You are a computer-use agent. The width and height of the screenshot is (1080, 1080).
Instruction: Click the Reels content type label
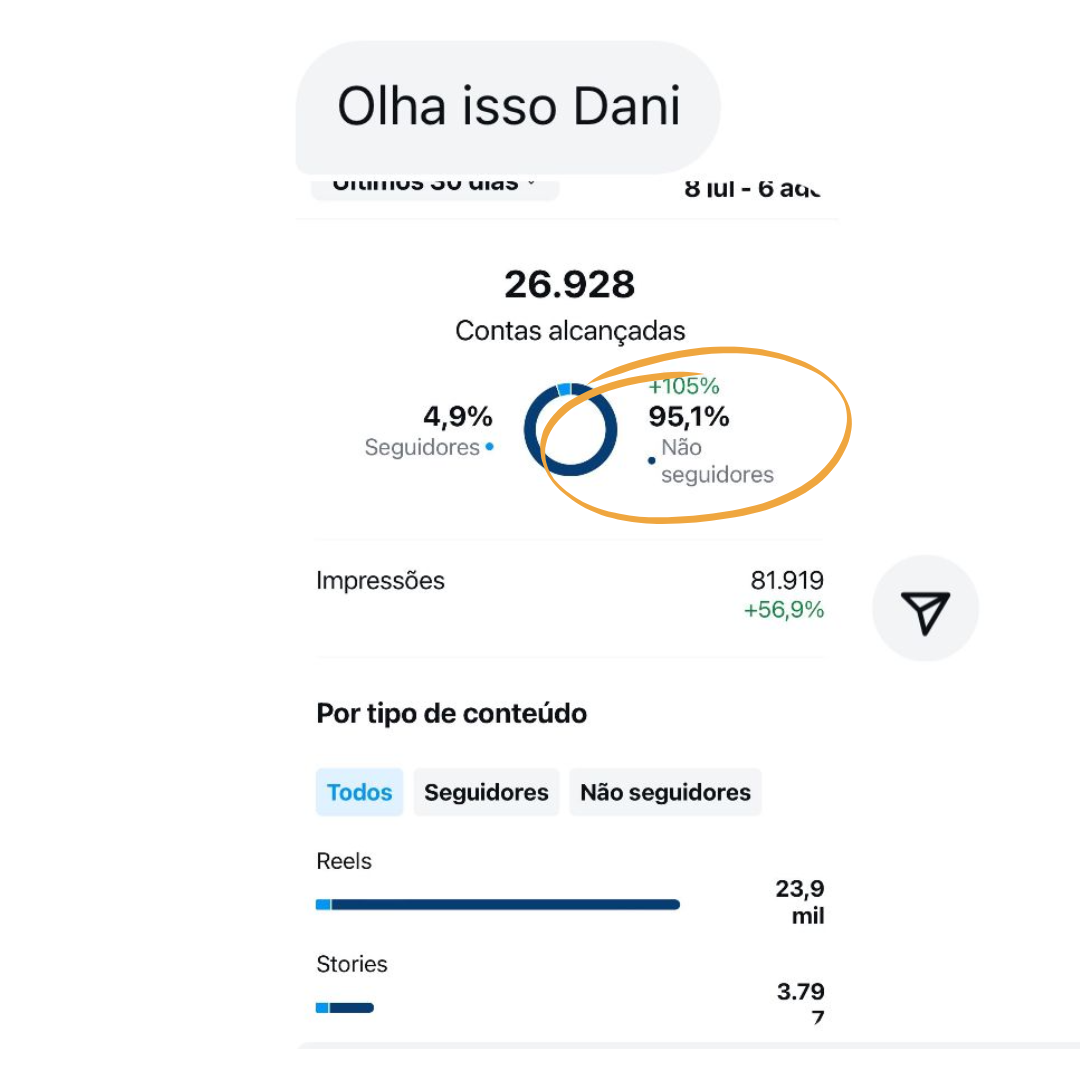(x=344, y=861)
